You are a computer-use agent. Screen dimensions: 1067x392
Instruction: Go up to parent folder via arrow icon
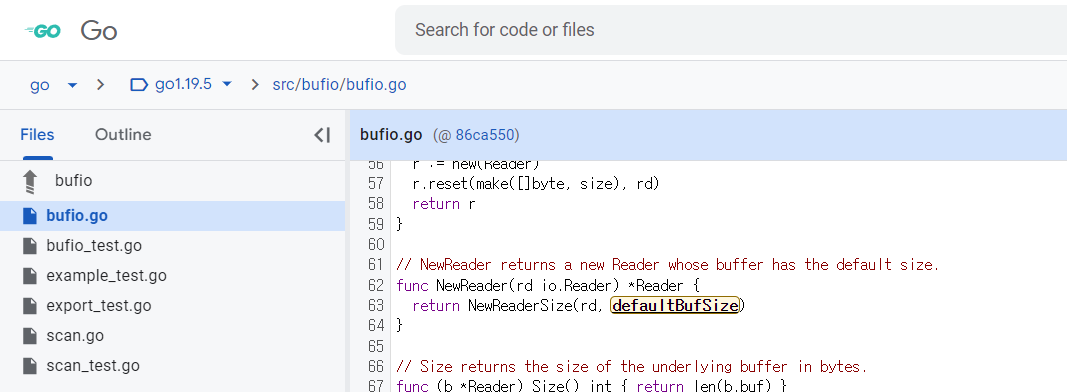tap(29, 181)
